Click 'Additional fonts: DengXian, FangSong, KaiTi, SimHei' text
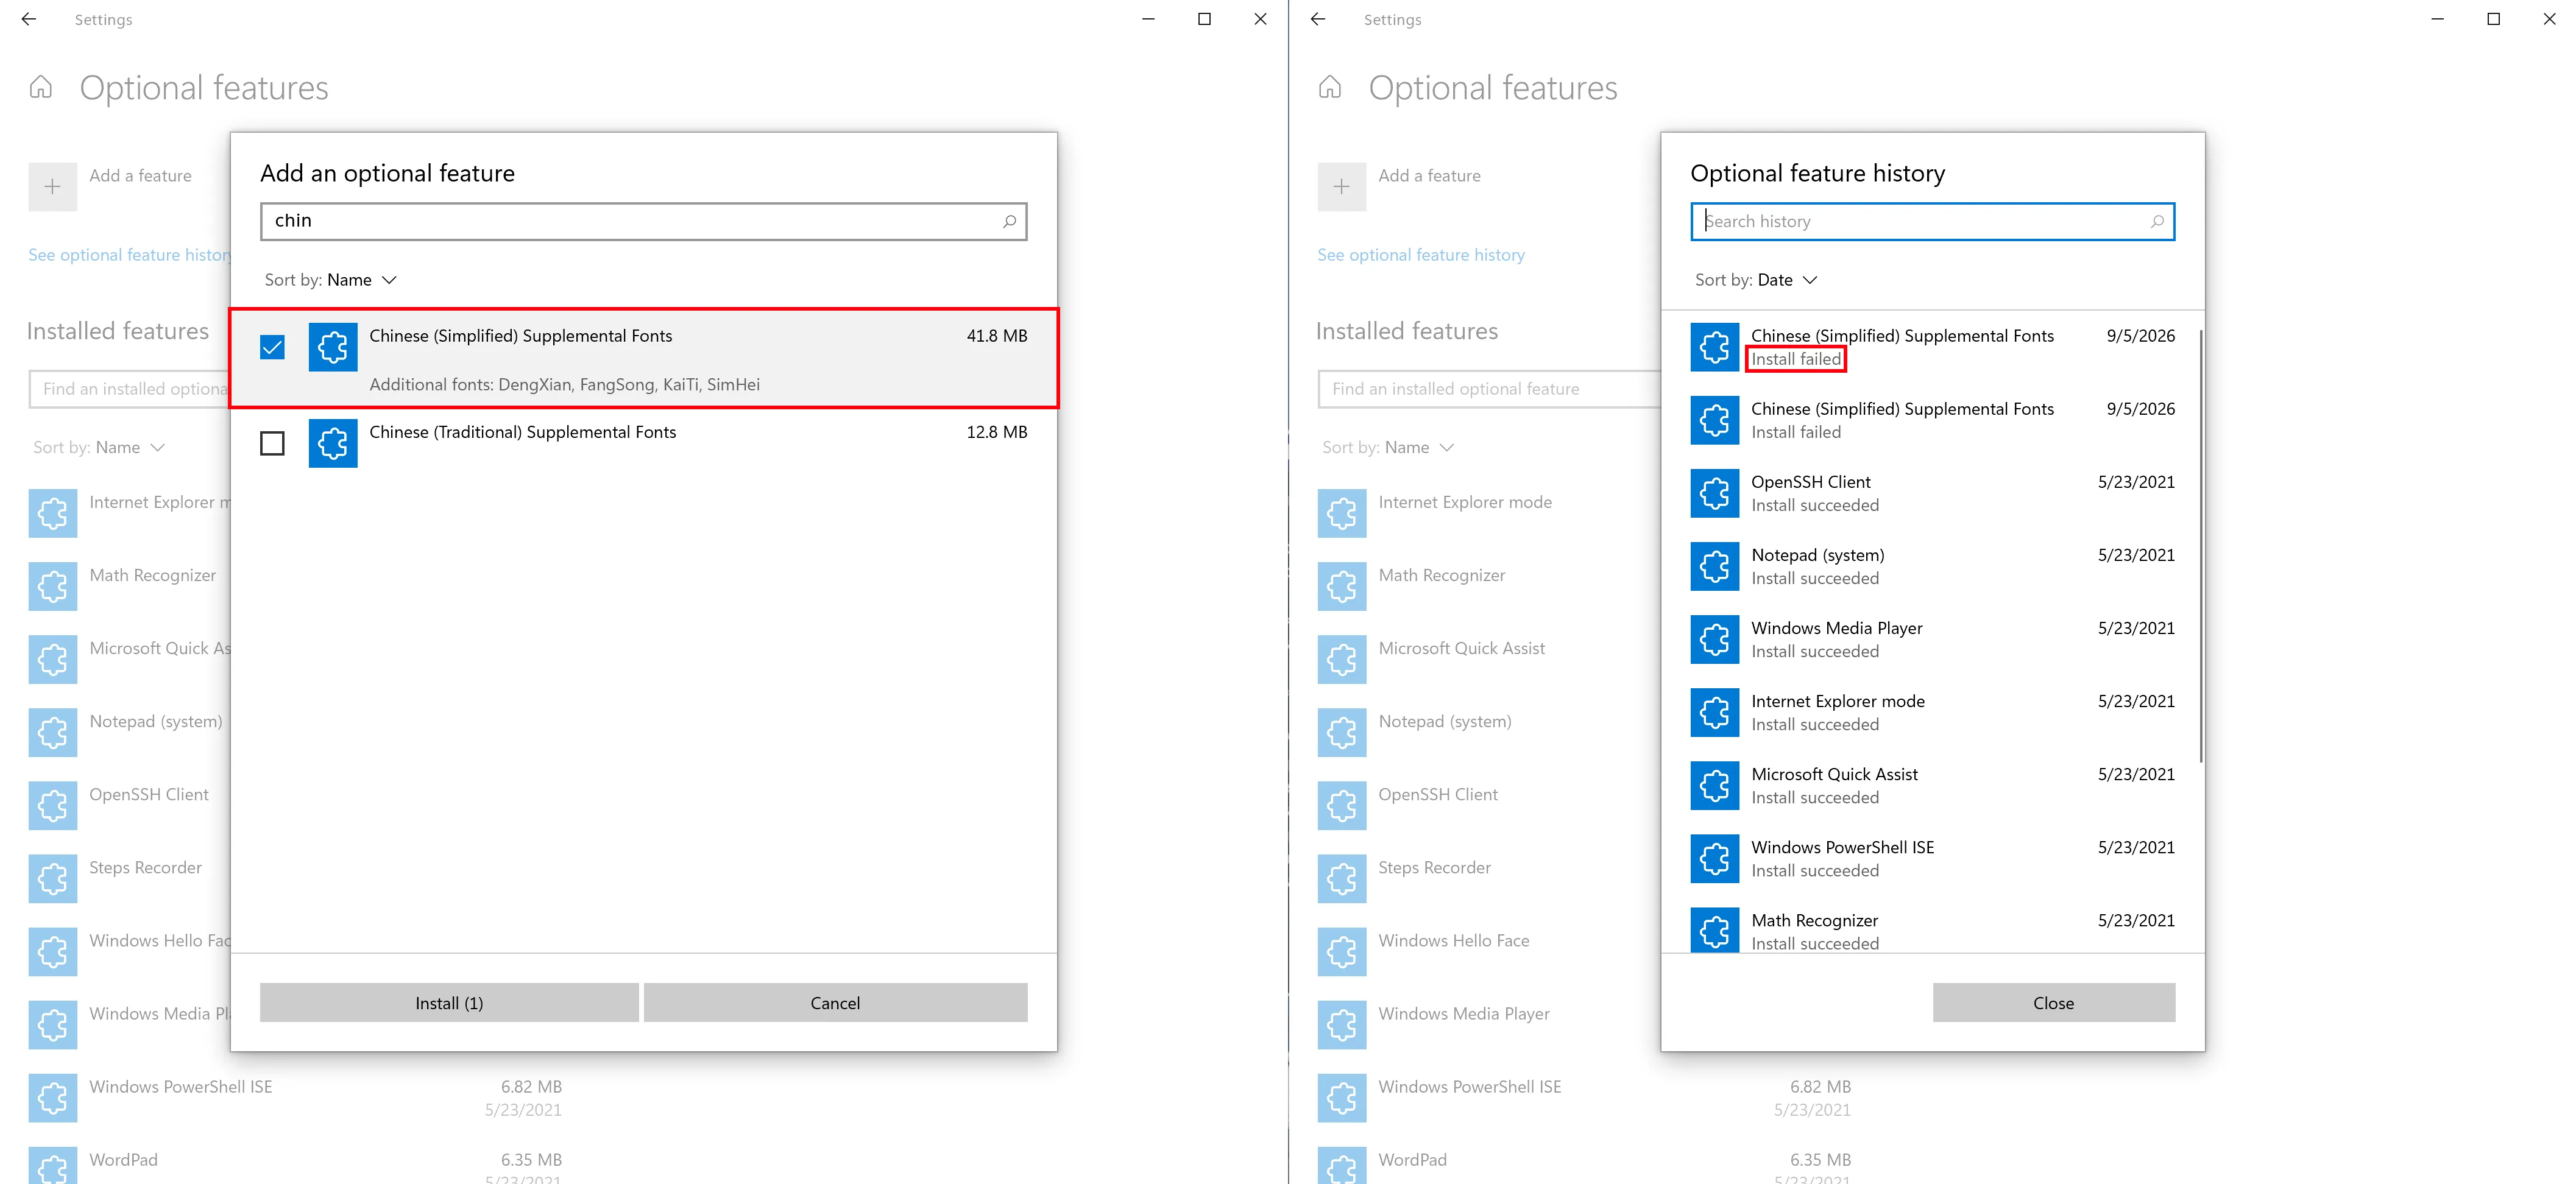The height and width of the screenshot is (1184, 2576). 564,384
